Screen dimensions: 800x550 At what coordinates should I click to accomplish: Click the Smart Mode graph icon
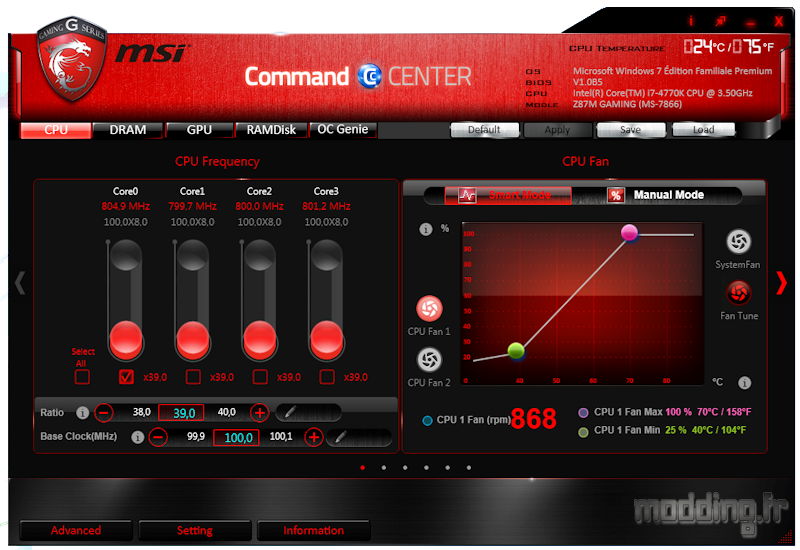coord(467,195)
